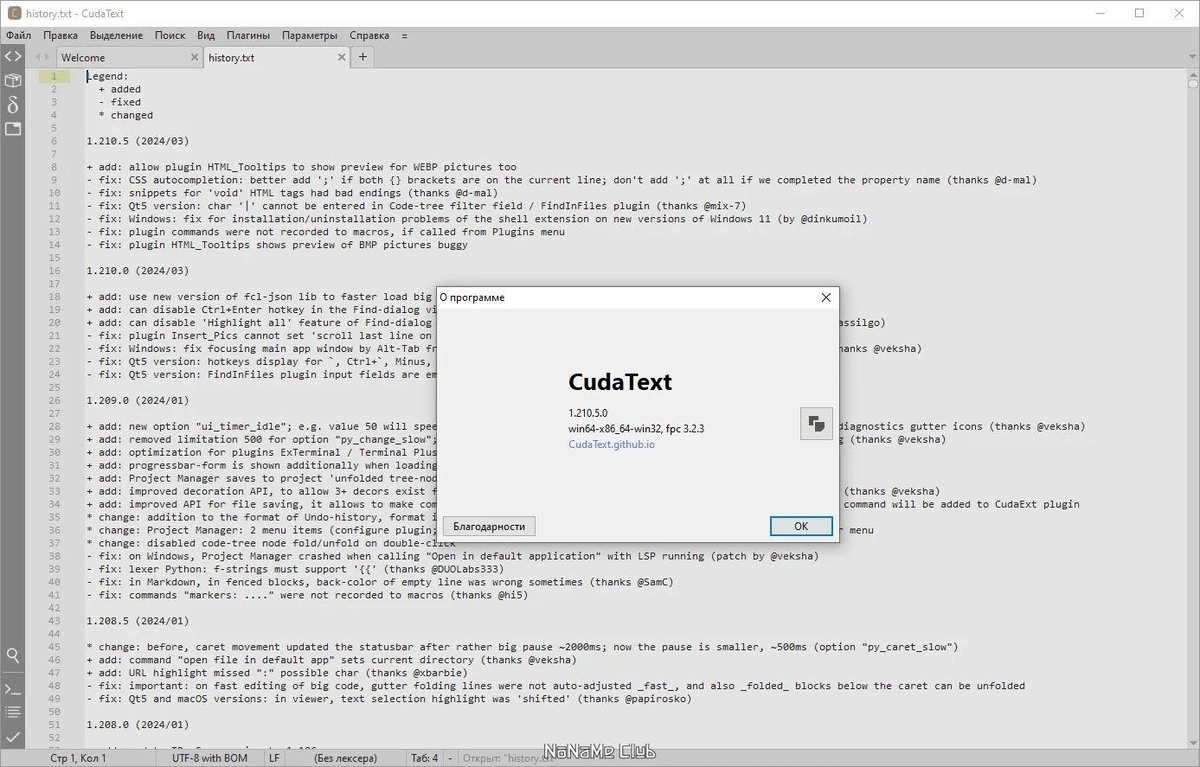Open the Справка menu
The height and width of the screenshot is (767, 1200).
point(370,35)
